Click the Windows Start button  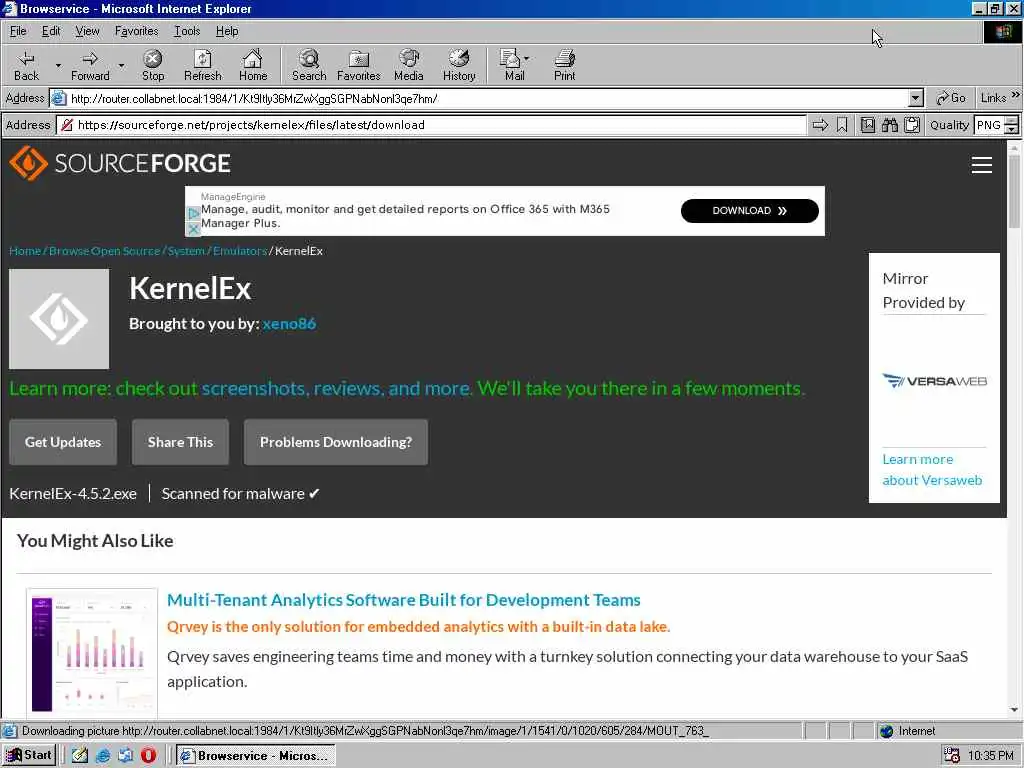point(29,755)
